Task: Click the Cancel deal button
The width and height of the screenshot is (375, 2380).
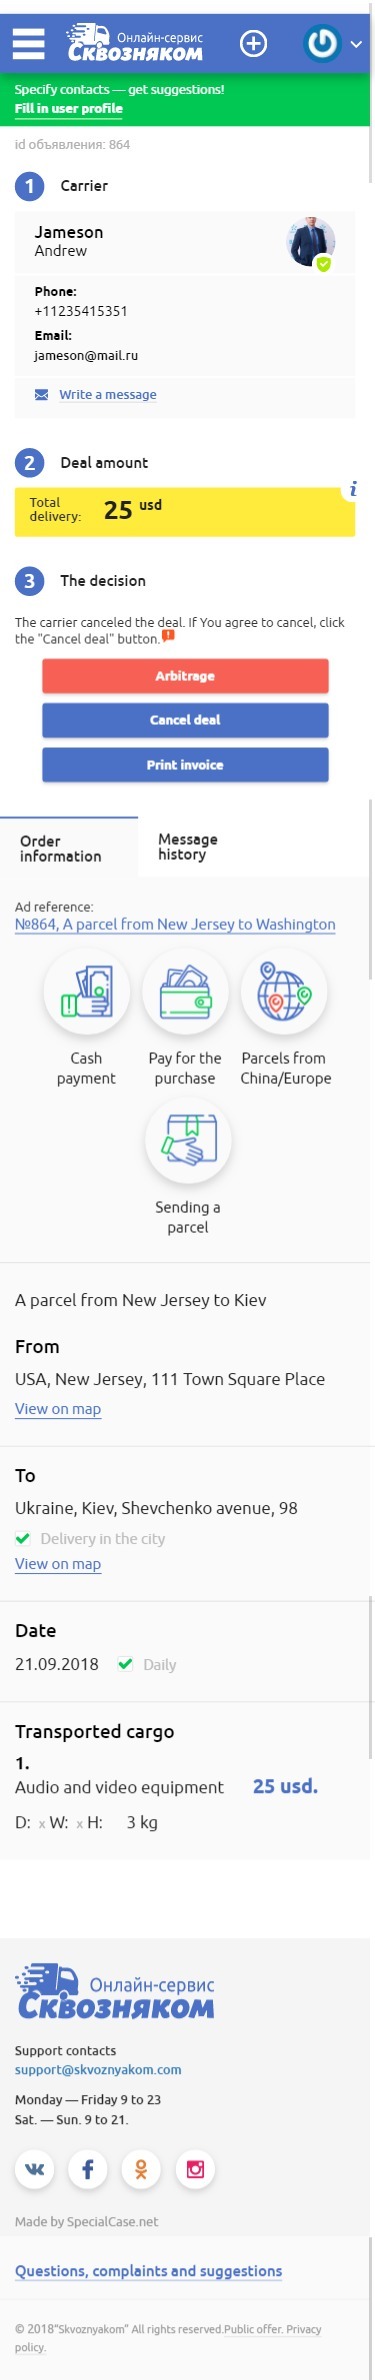Action: pyautogui.click(x=185, y=720)
